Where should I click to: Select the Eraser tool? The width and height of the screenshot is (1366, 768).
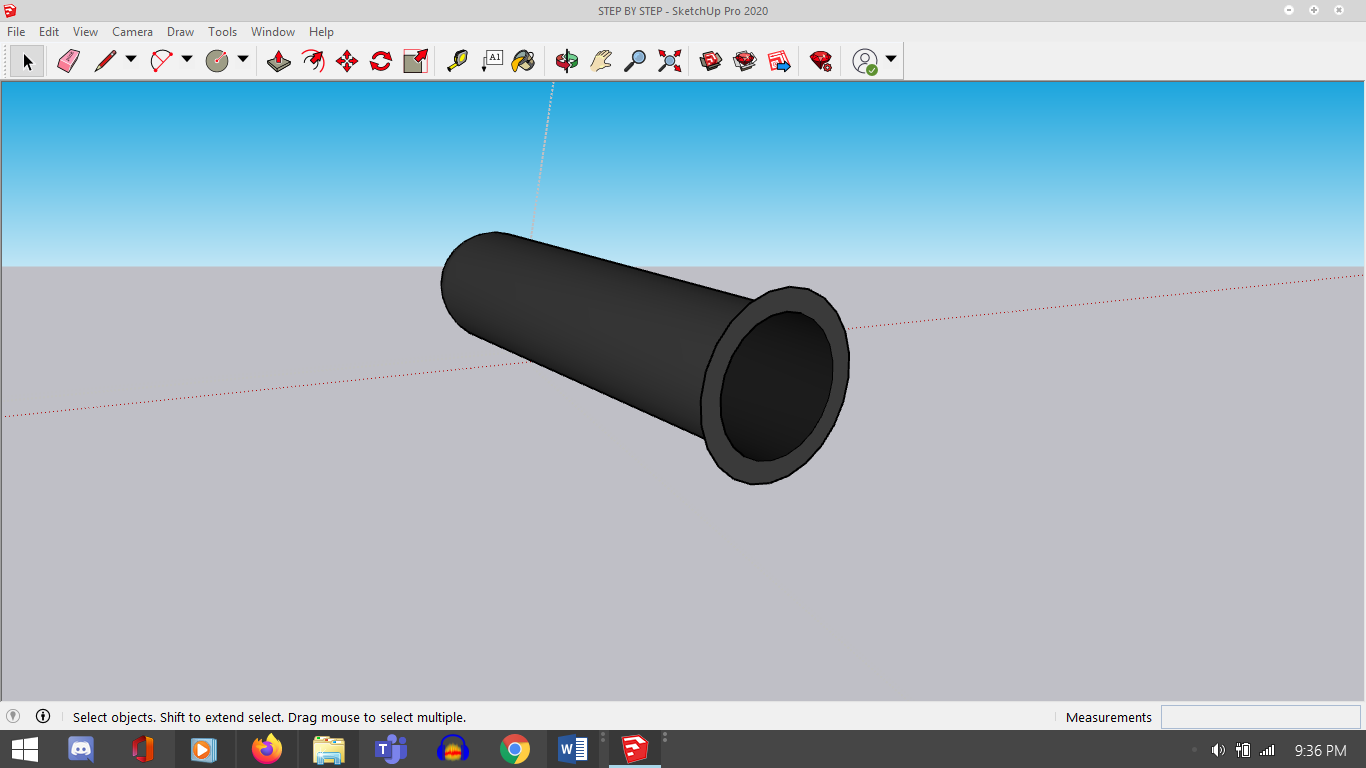68,61
